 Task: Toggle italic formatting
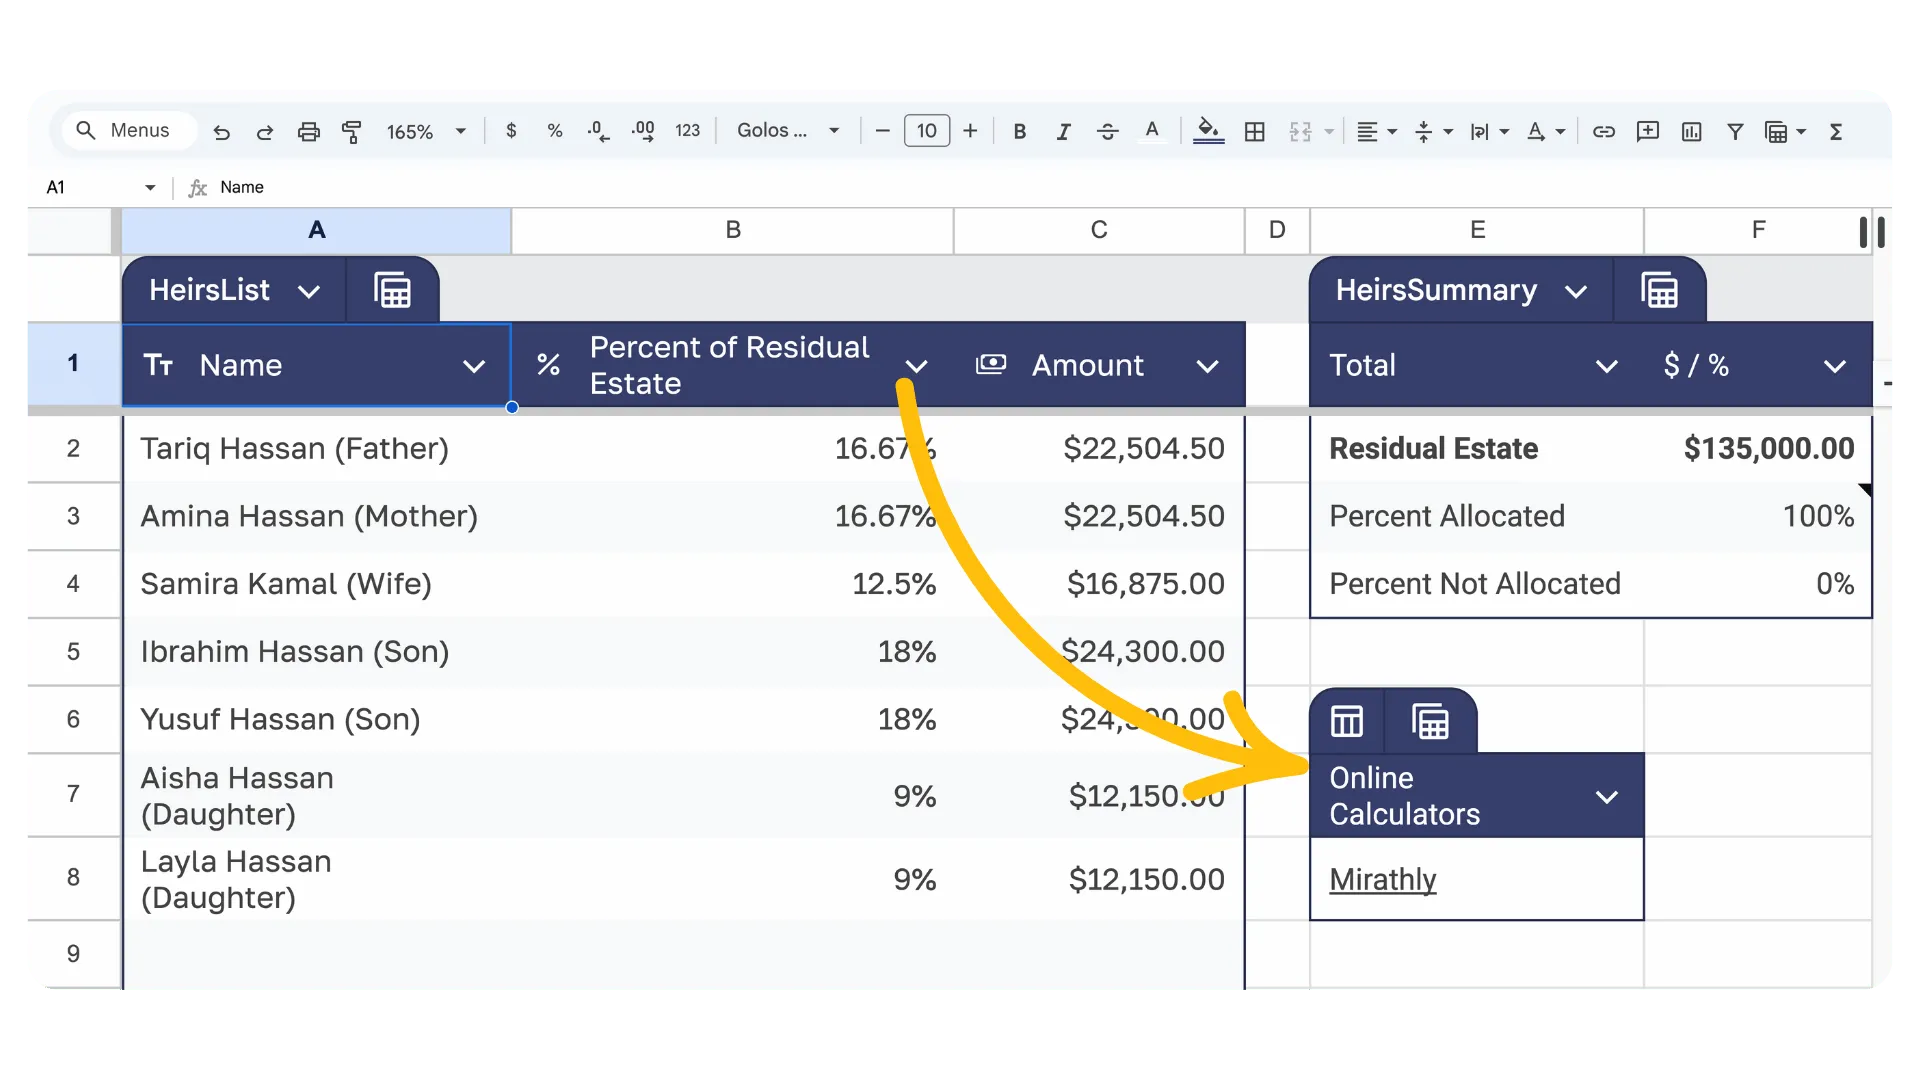click(x=1063, y=131)
